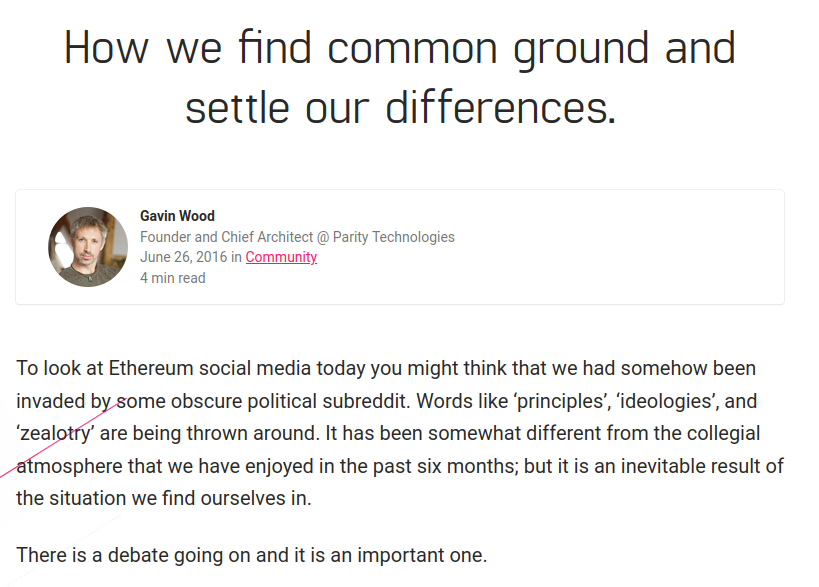Click Gavin Wood's author avatar photo
819x587 pixels.
click(88, 247)
